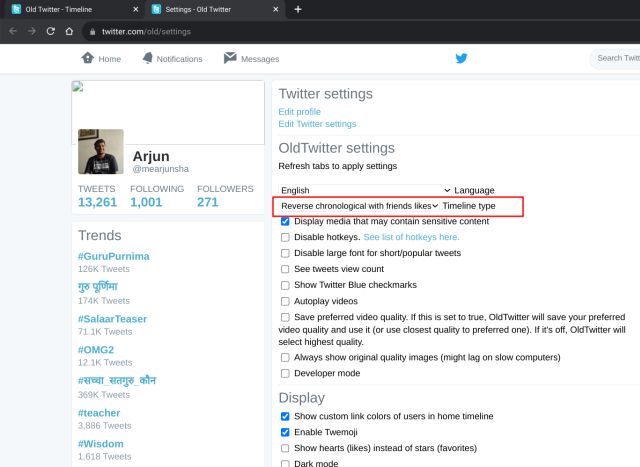The height and width of the screenshot is (467, 640).
Task: Click the Messages envelope icon
Action: (x=230, y=59)
